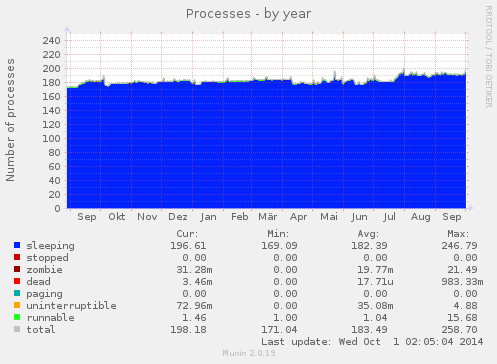Click the green runnable legend swatch
497x364 pixels.
17,317
